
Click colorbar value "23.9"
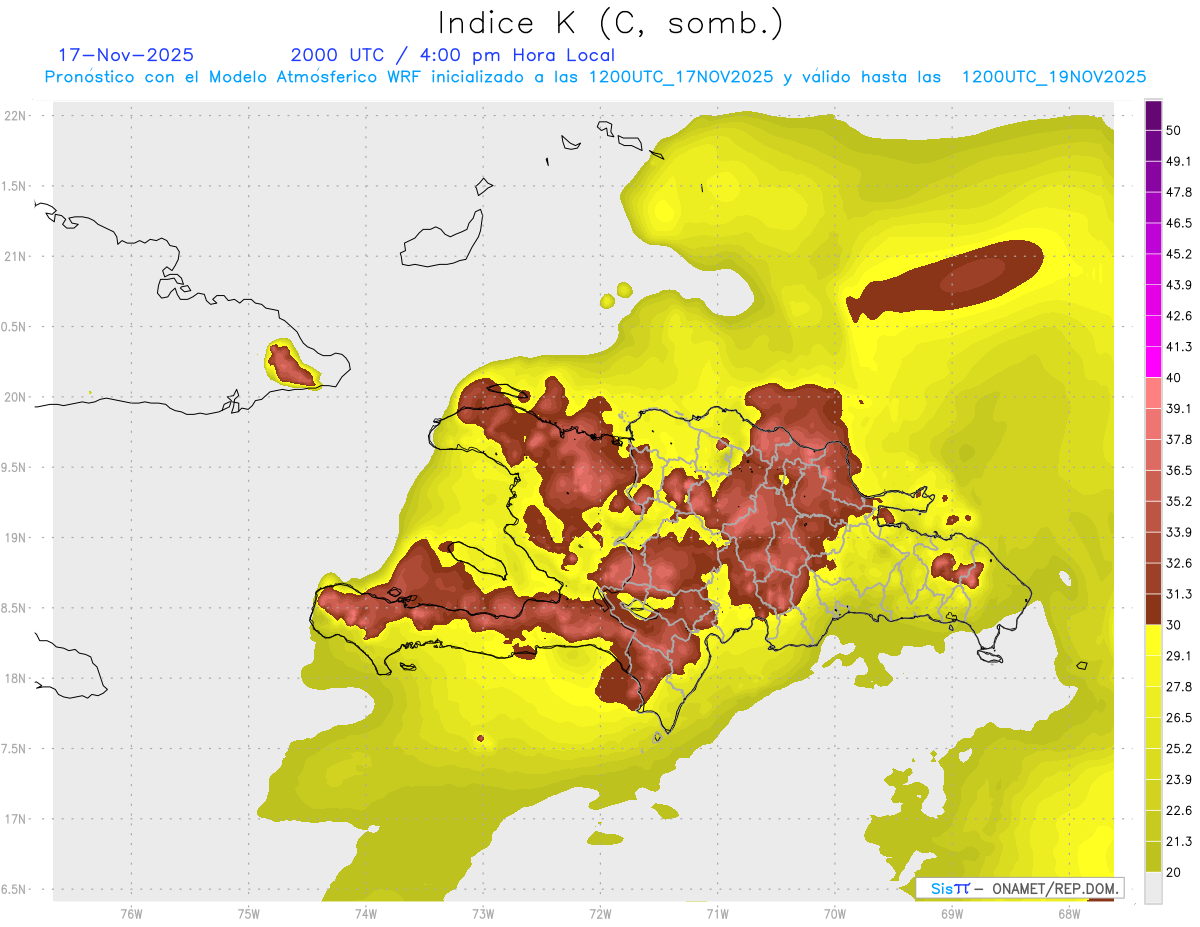click(1179, 779)
